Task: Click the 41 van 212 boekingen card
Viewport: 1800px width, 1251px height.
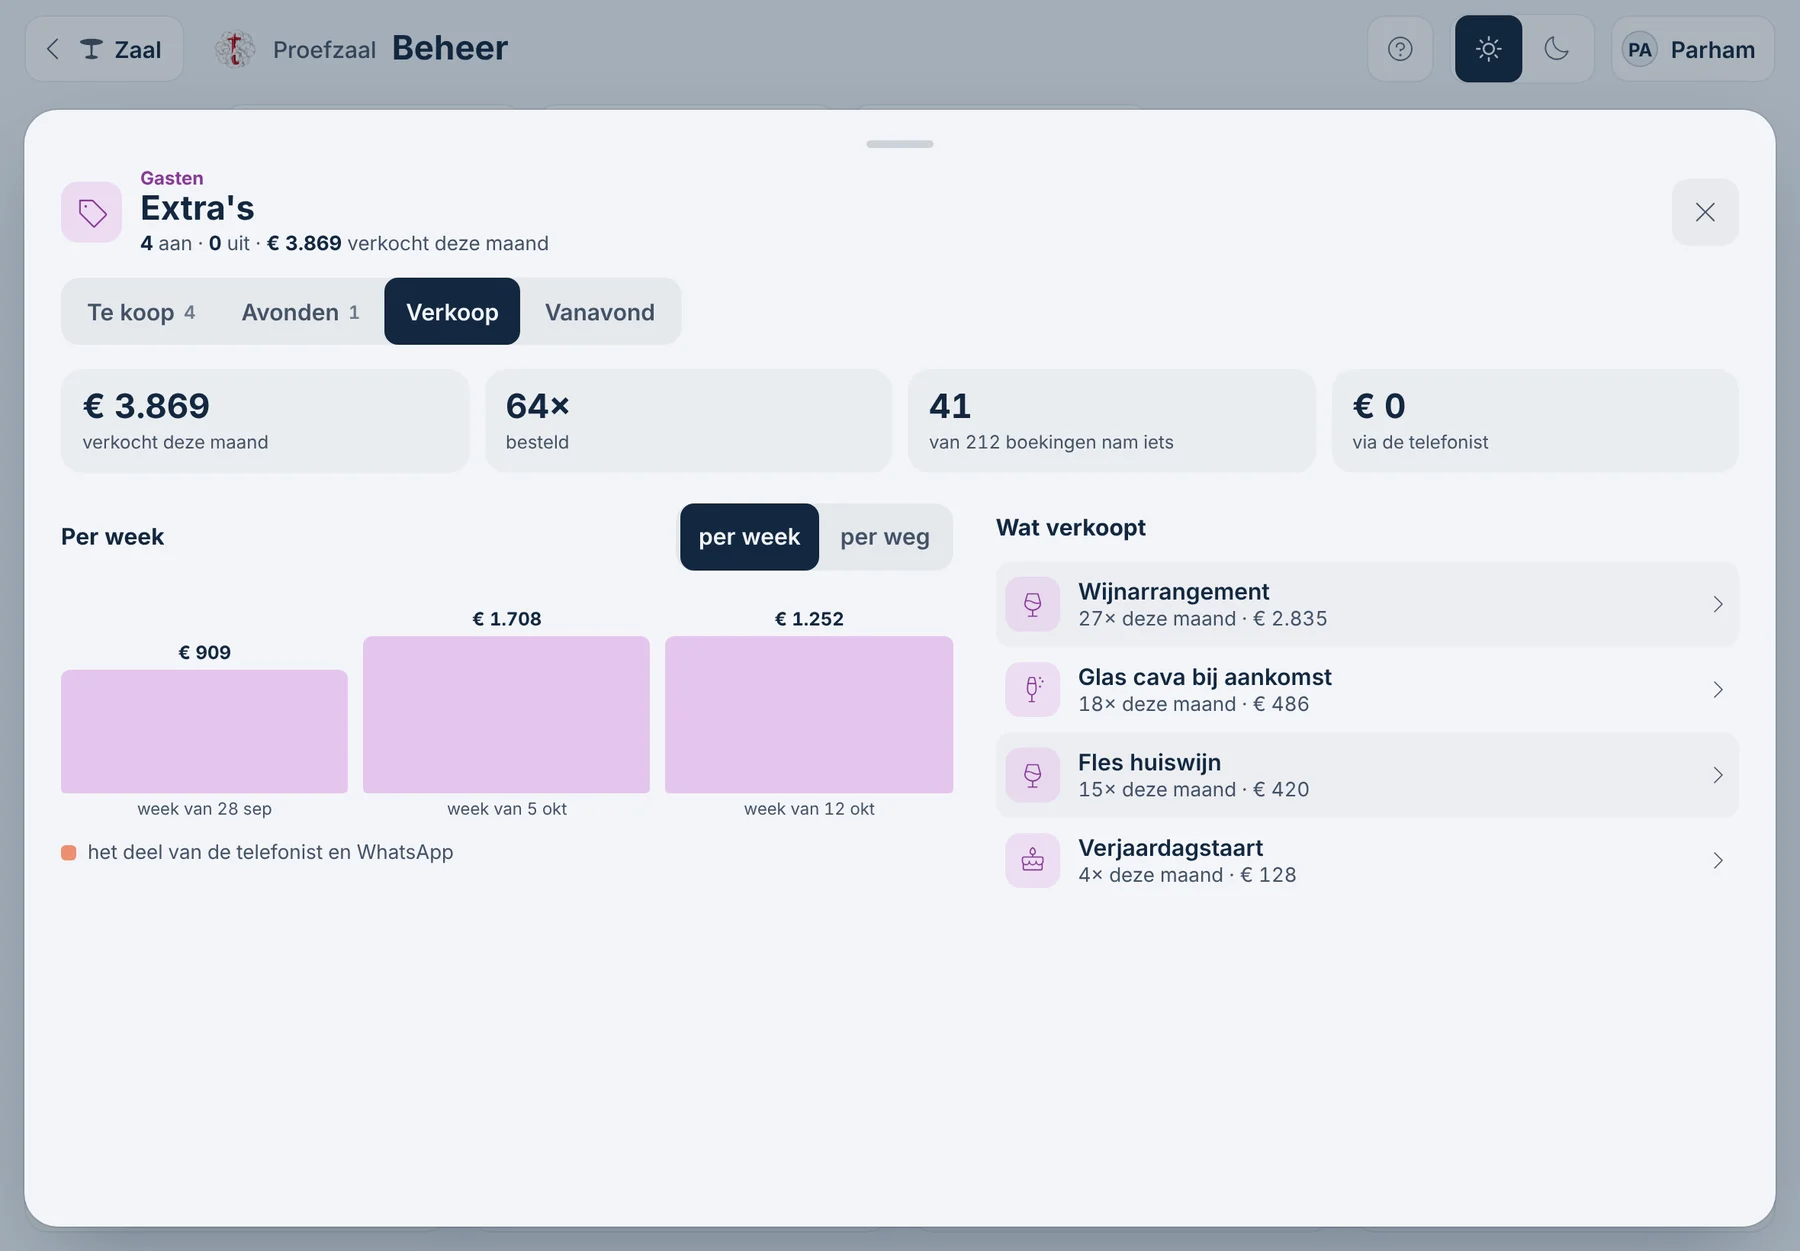Action: [x=1111, y=421]
